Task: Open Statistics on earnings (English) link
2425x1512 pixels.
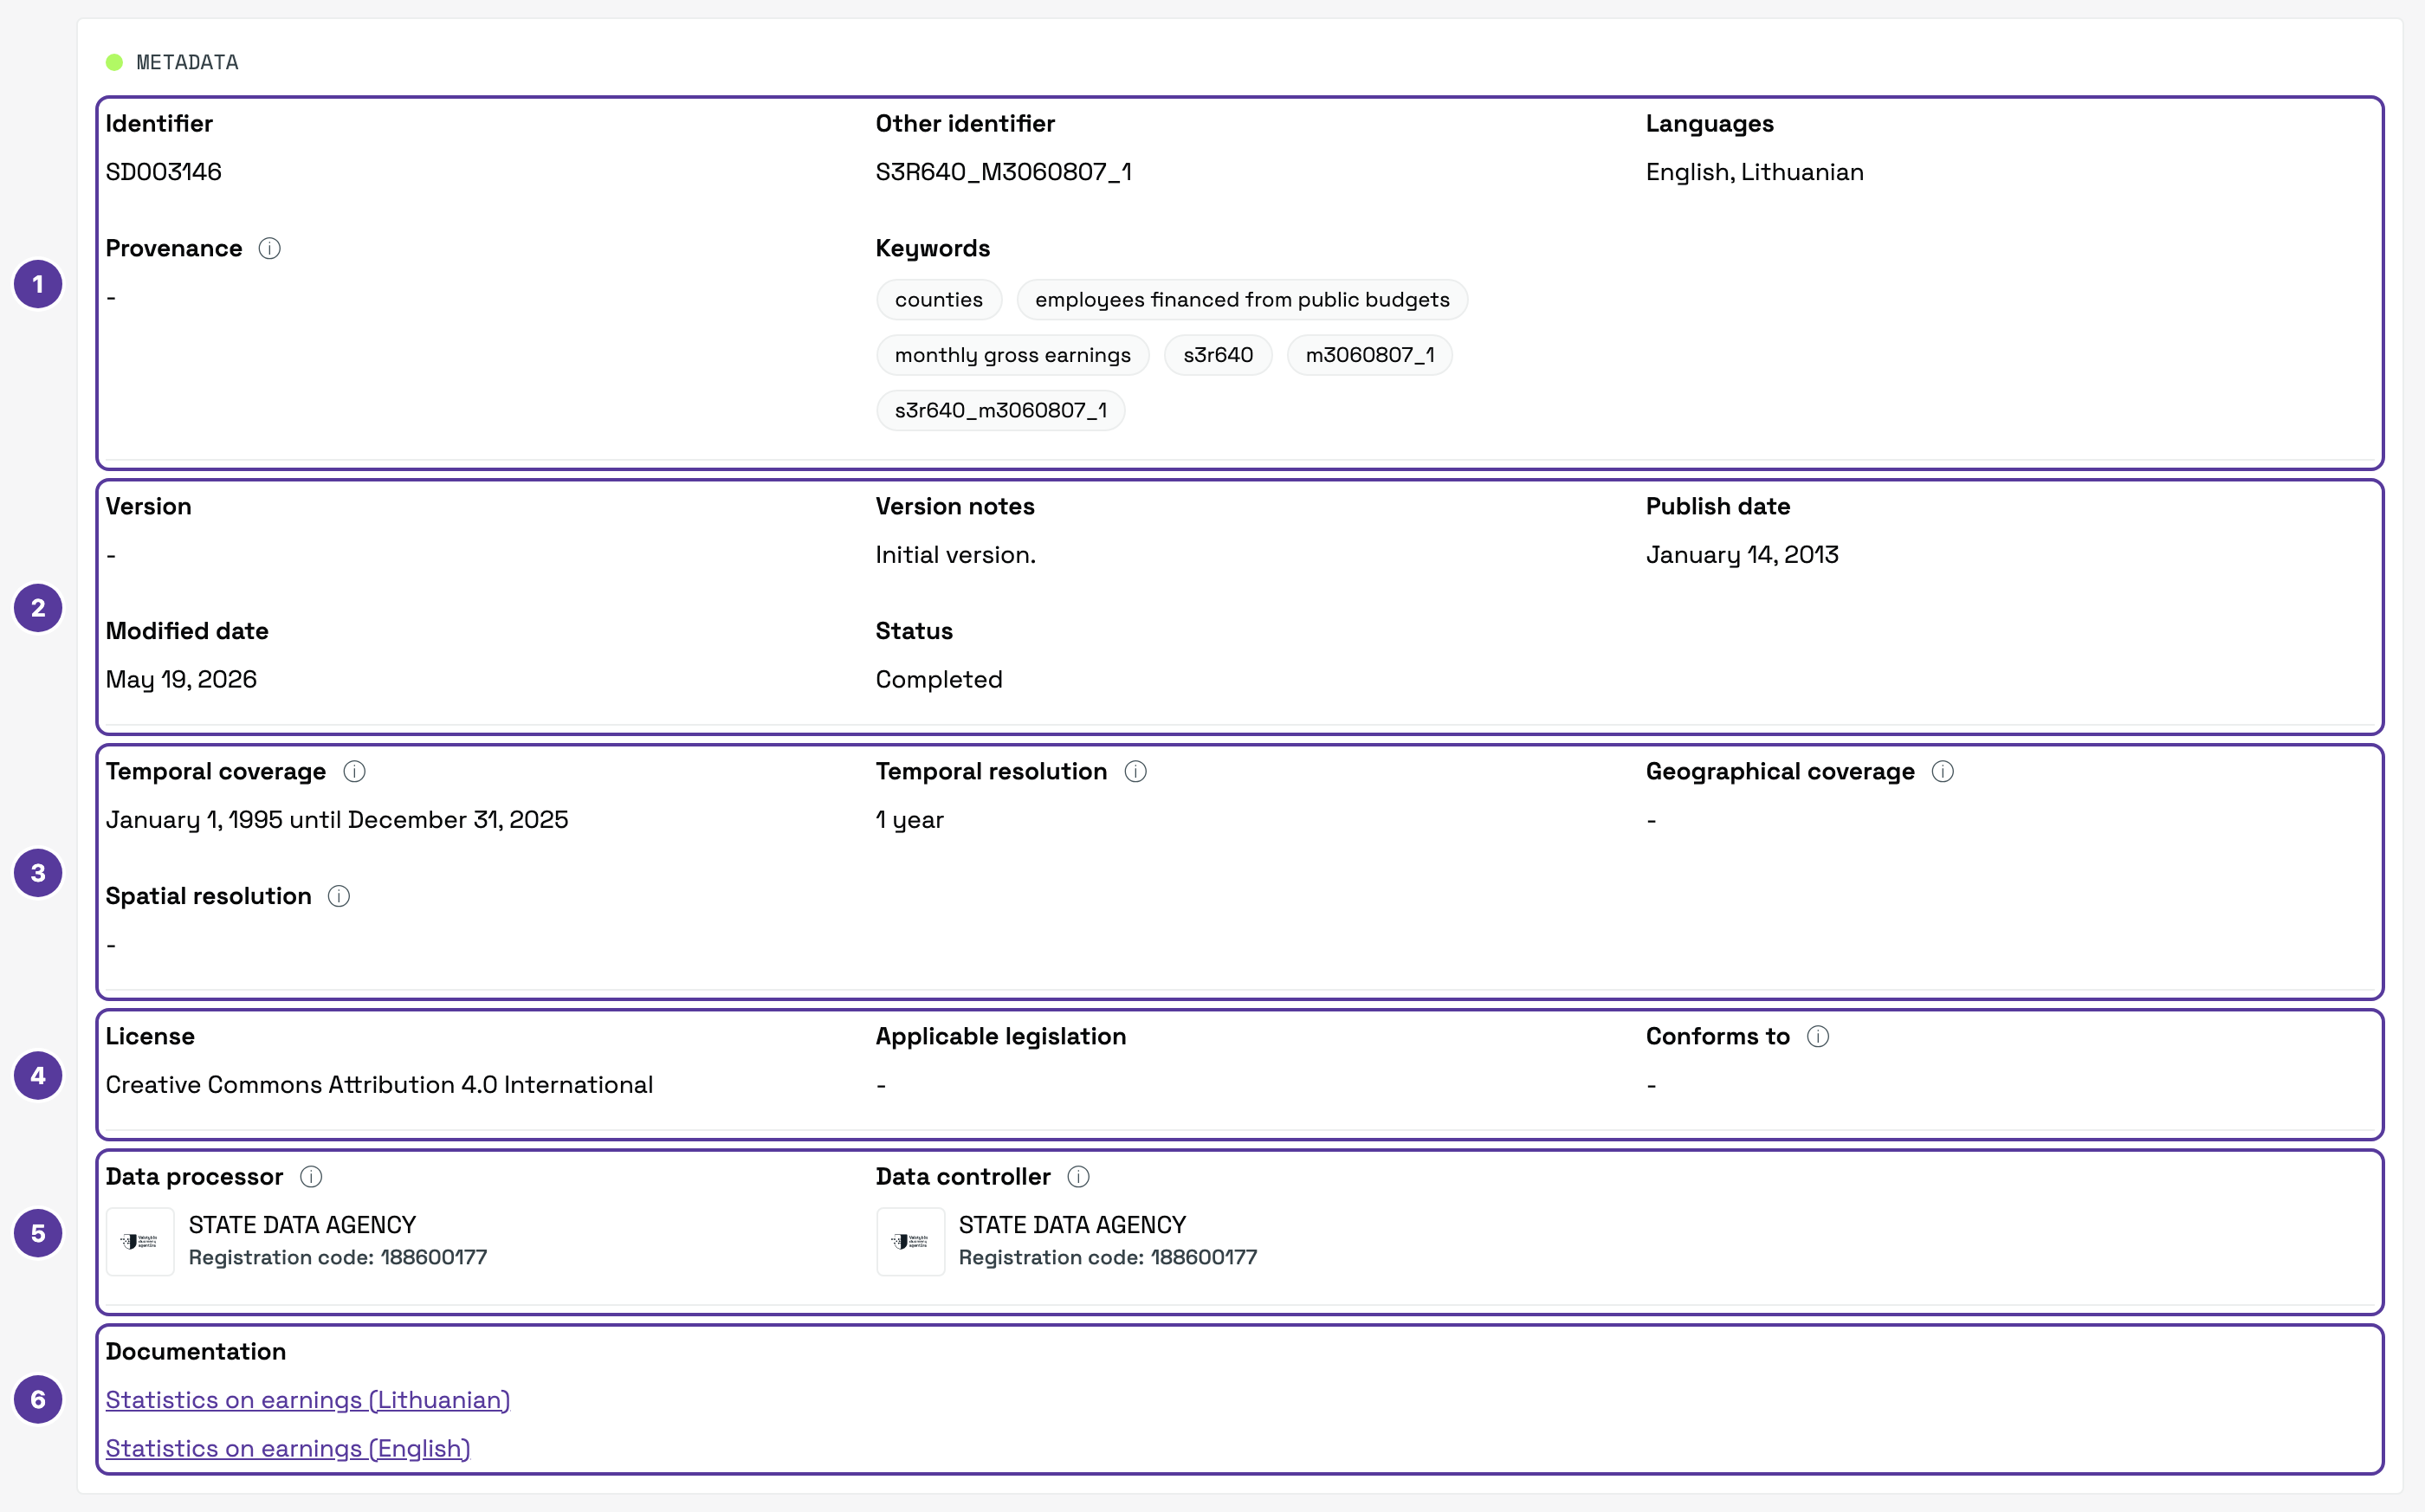Action: (x=288, y=1448)
